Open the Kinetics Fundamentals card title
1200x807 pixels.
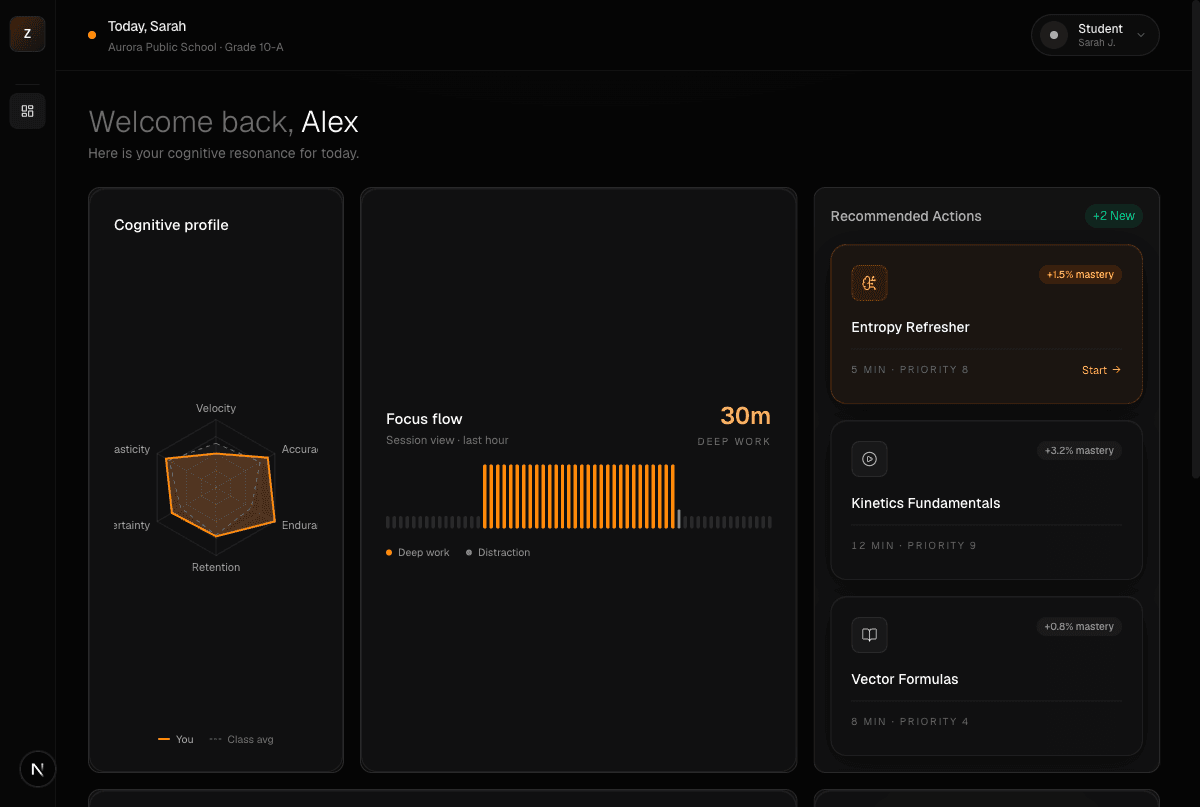click(925, 503)
